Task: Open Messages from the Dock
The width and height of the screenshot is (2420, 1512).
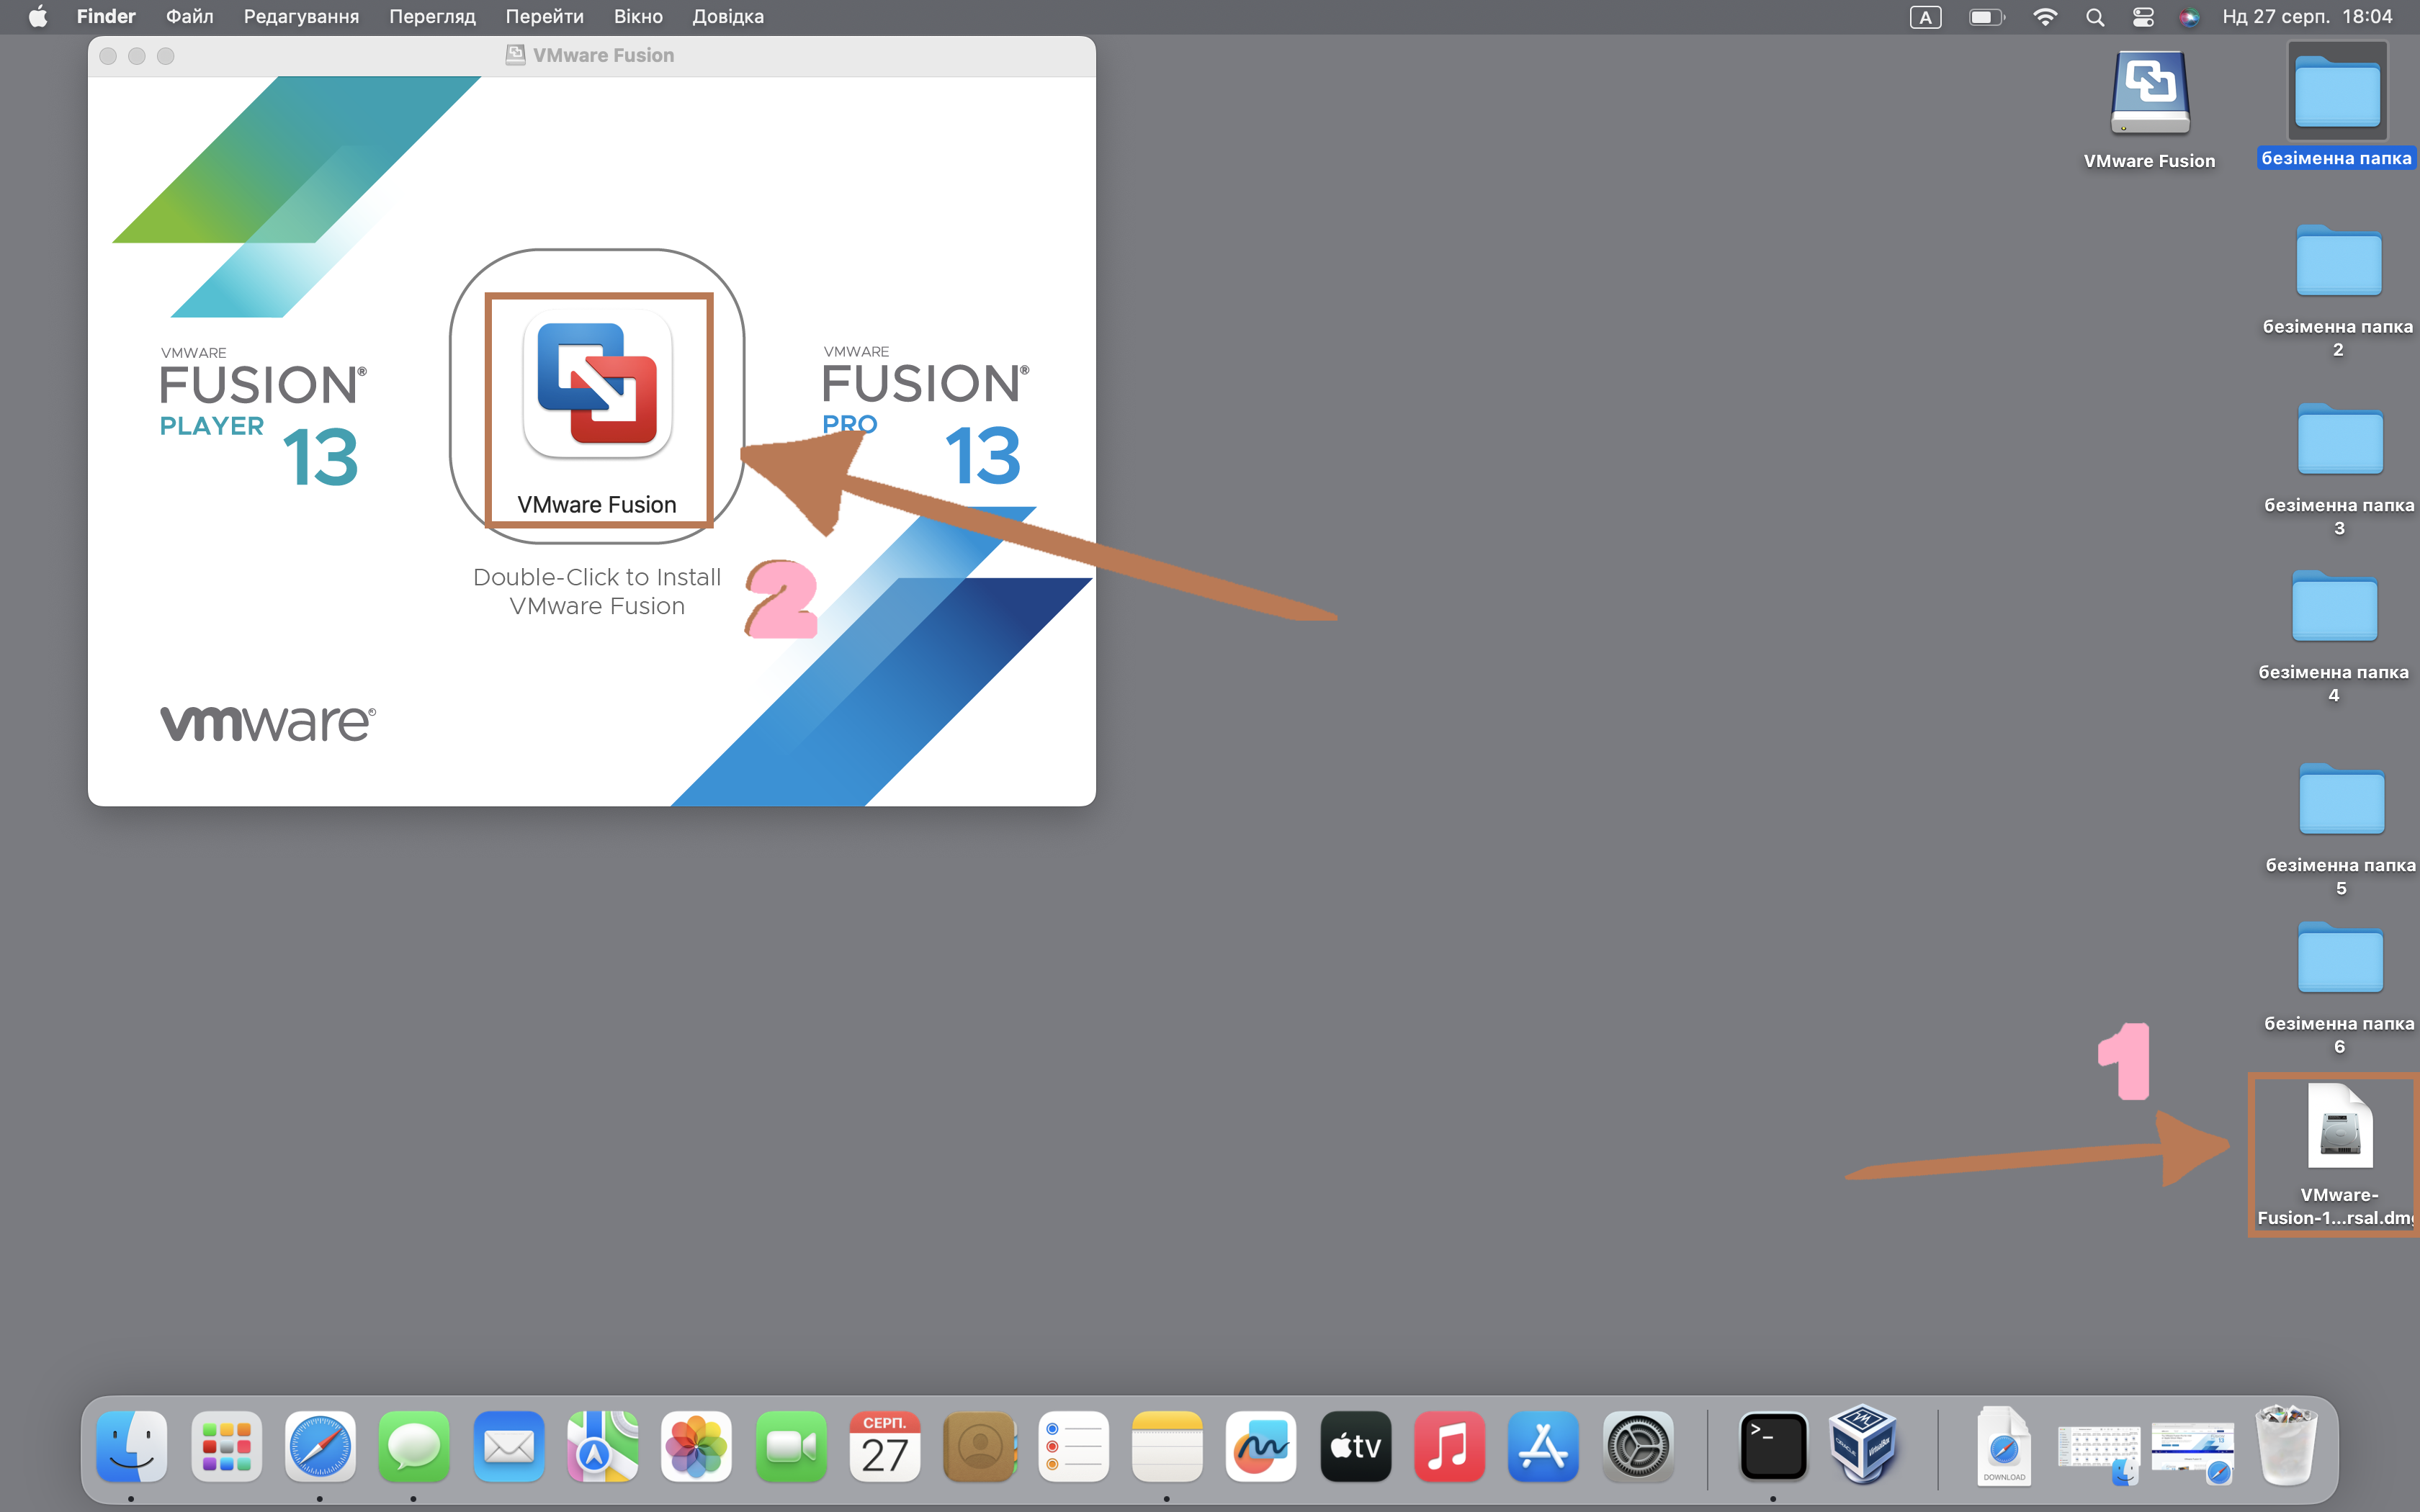Action: coord(414,1446)
